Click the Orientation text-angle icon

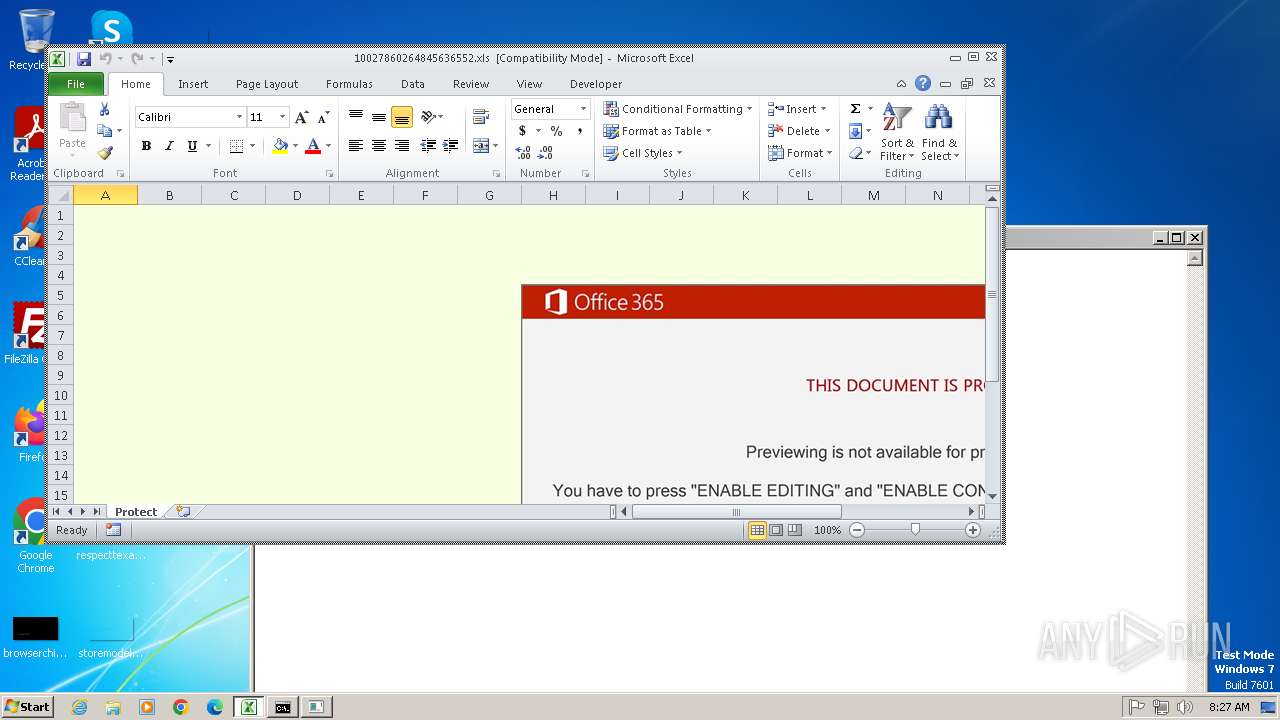(428, 117)
